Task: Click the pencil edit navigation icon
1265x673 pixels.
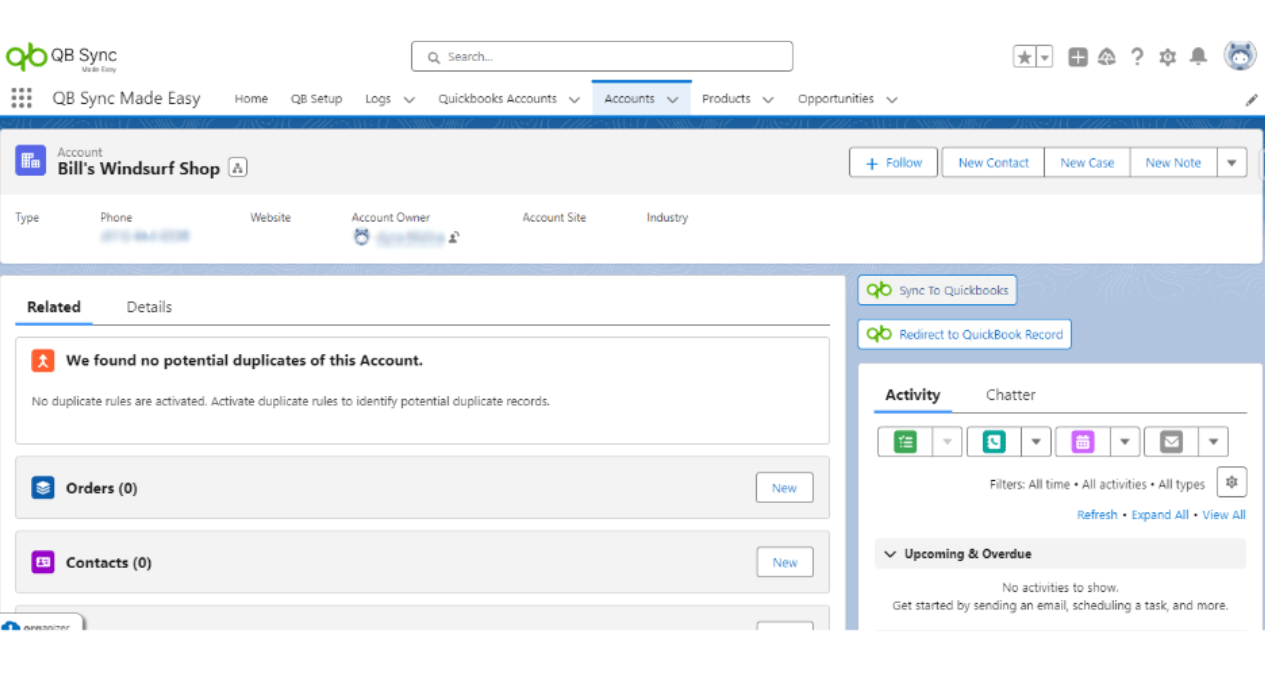Action: [1251, 100]
